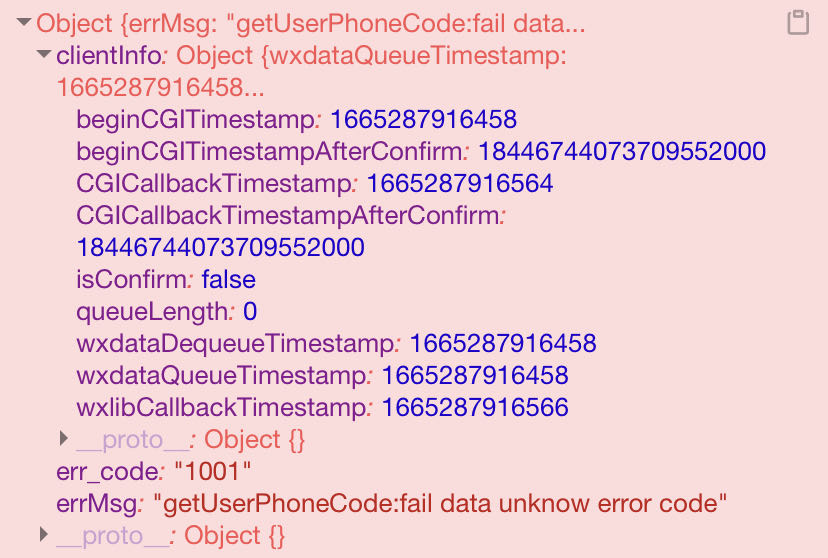Click the isConfirm false value
Screen dimensions: 828x558
pos(228,280)
